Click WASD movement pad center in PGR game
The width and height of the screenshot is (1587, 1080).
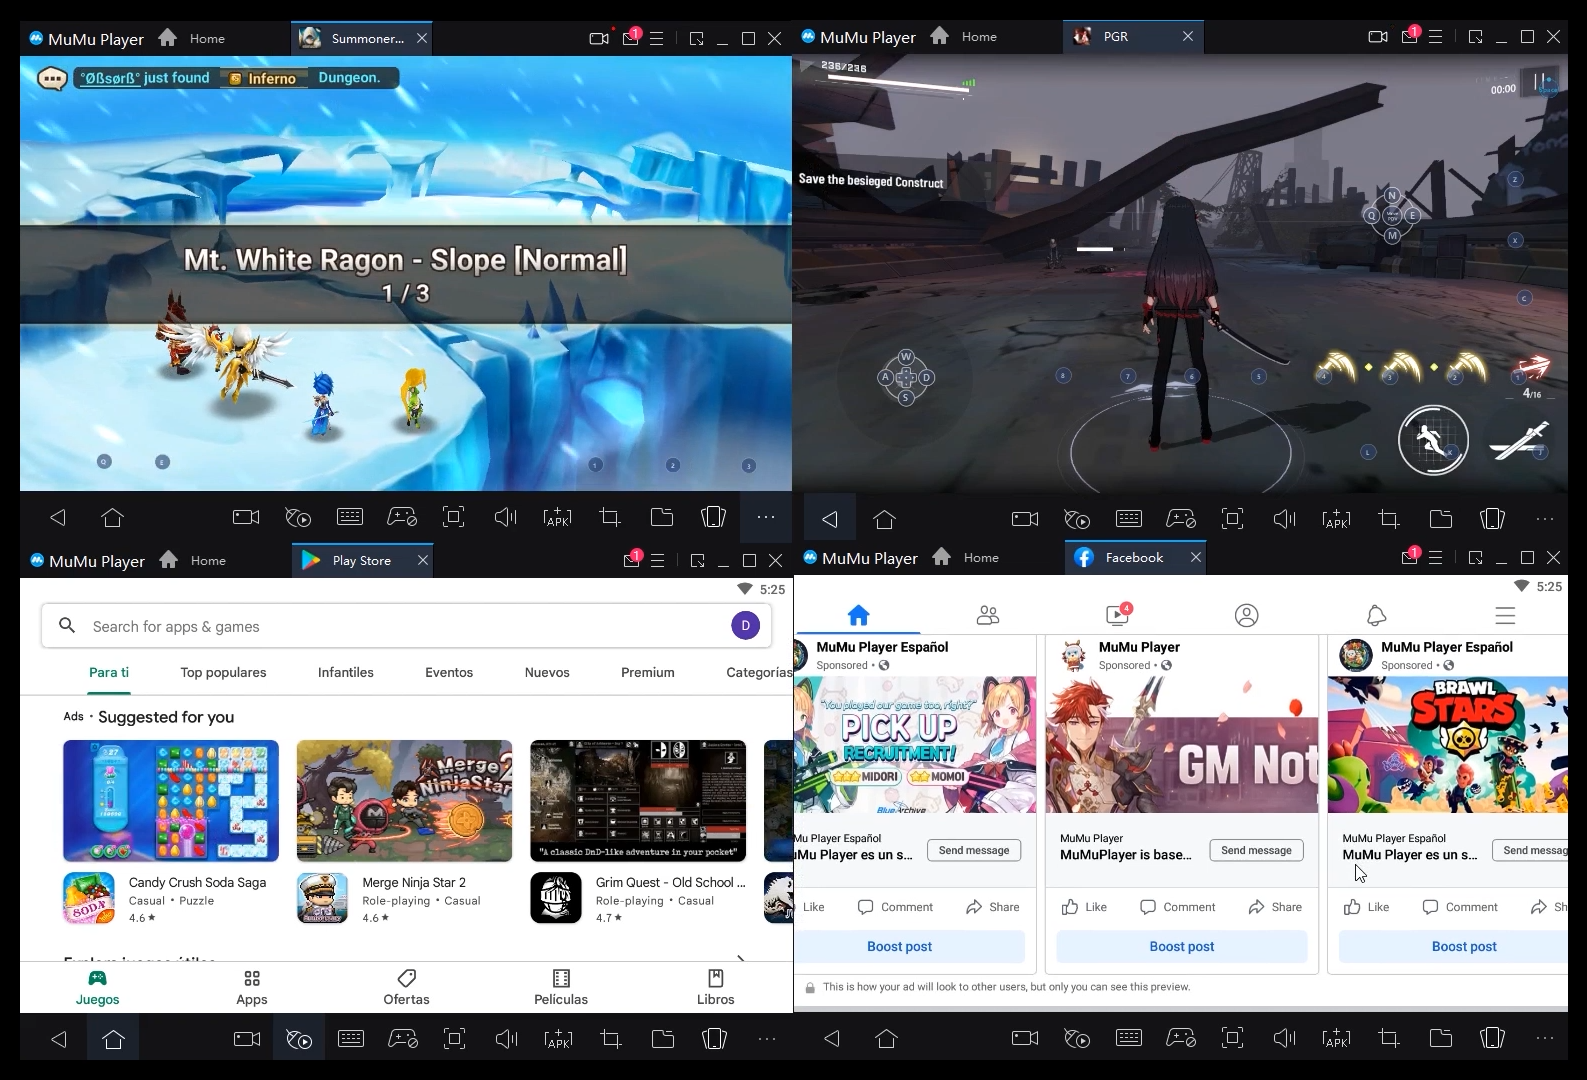[x=906, y=377]
